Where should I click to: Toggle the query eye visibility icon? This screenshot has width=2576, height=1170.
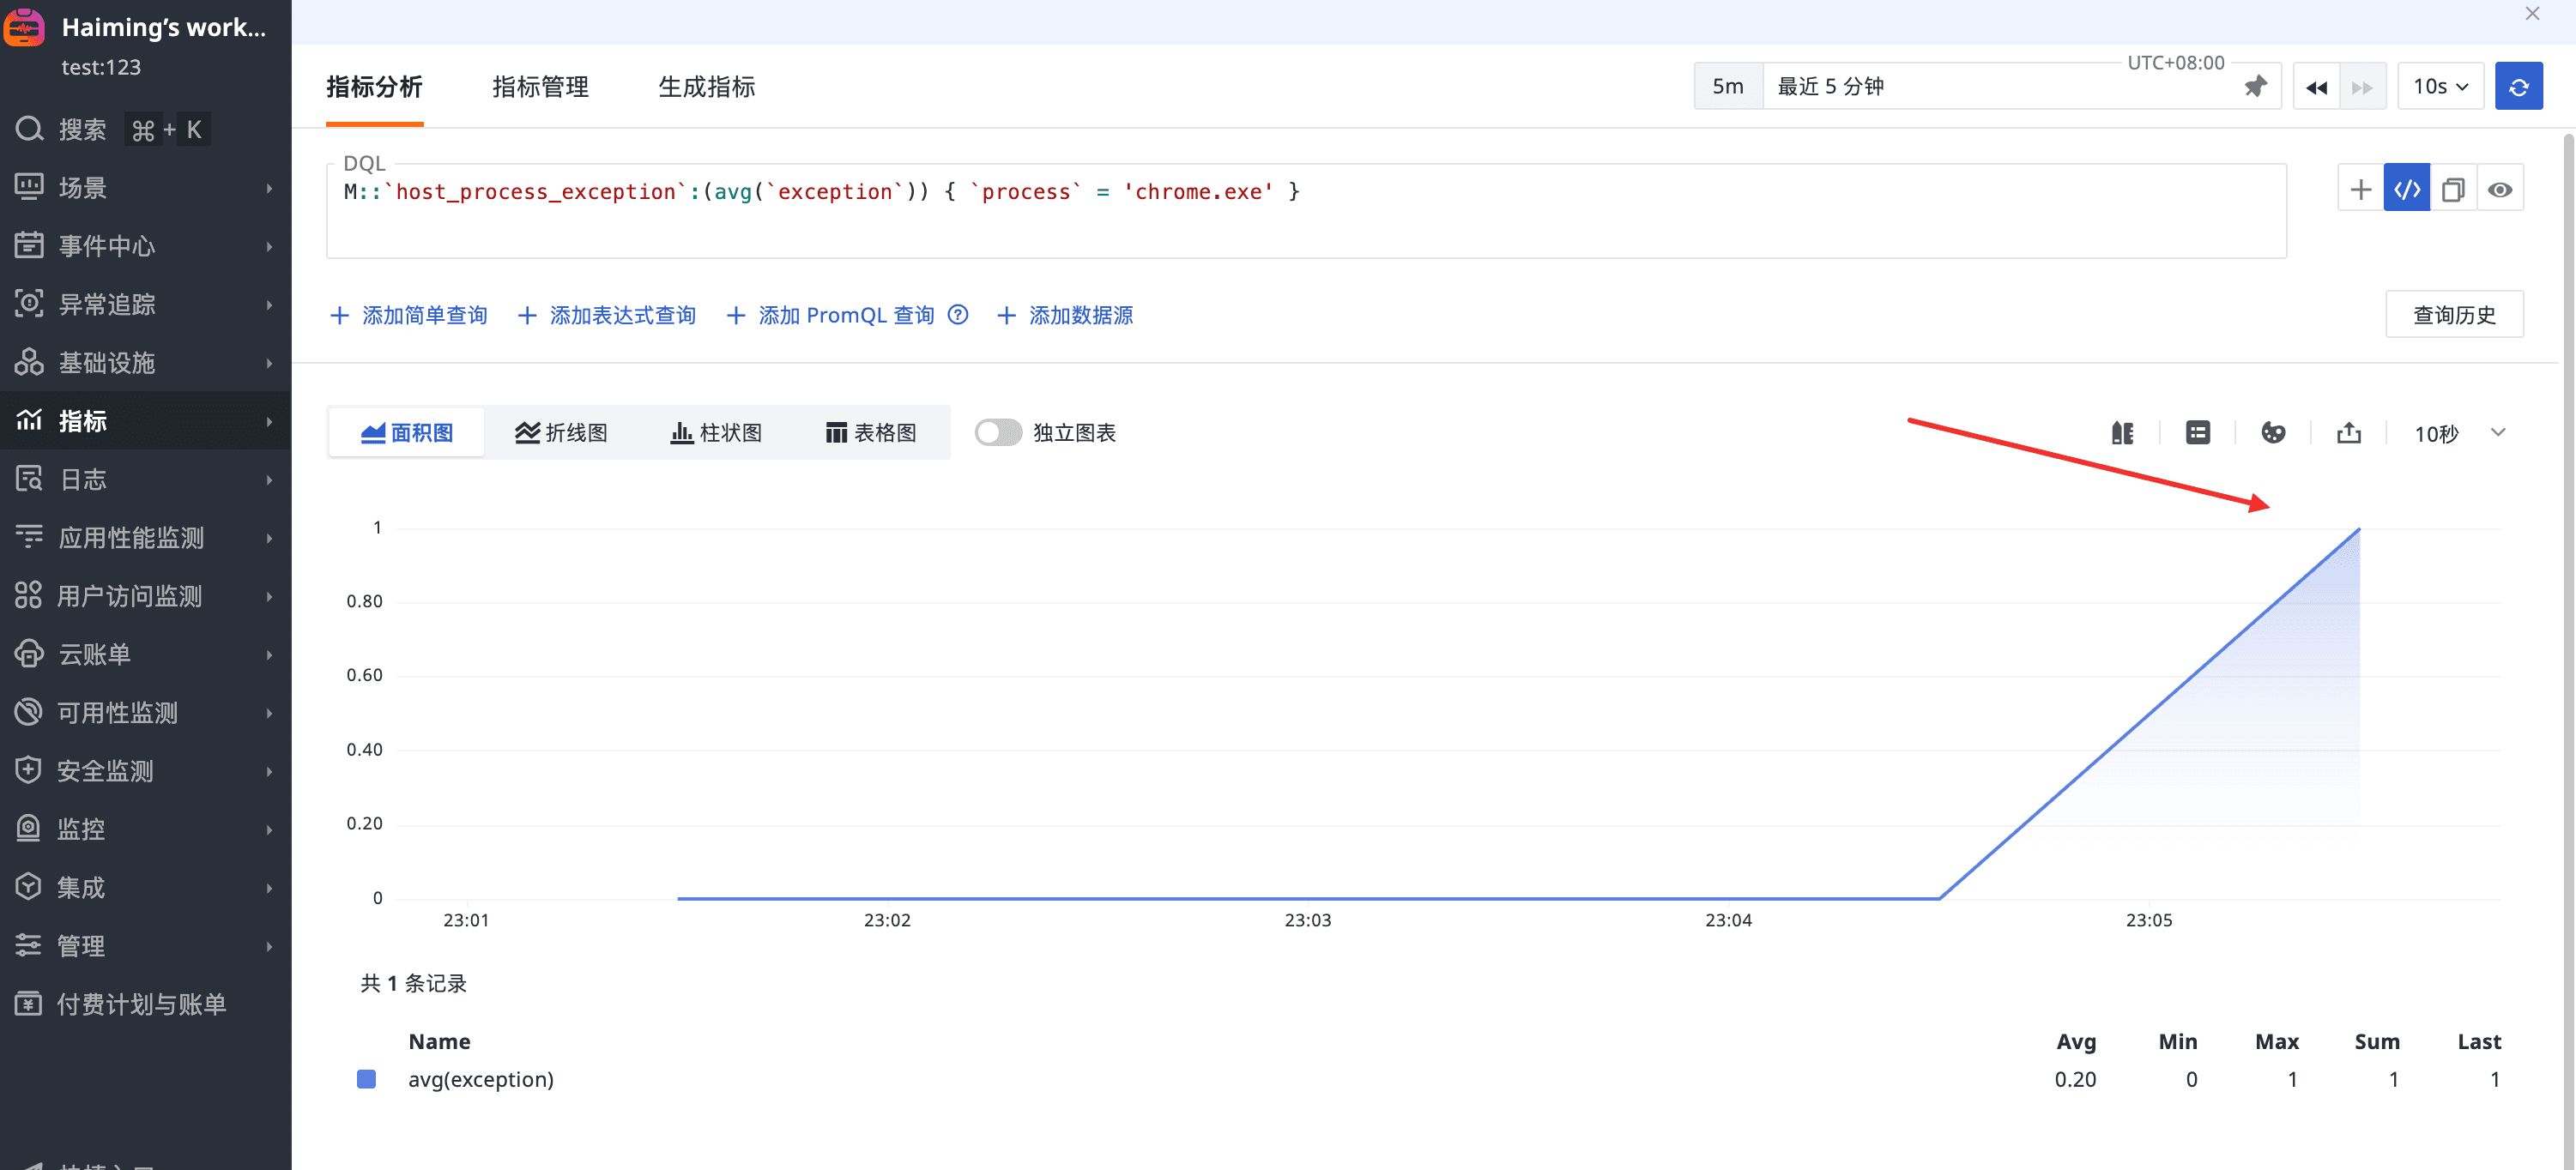[2500, 190]
